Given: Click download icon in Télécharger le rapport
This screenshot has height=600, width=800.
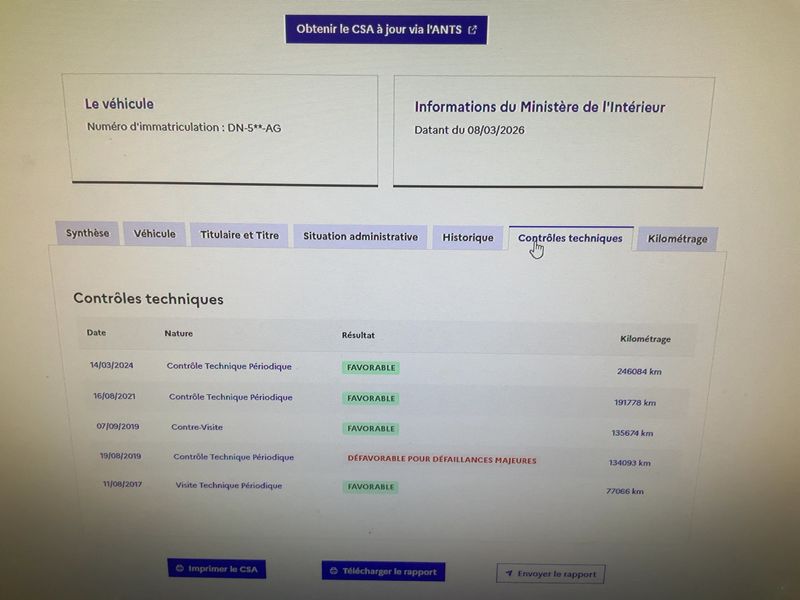Looking at the screenshot, I should (334, 570).
